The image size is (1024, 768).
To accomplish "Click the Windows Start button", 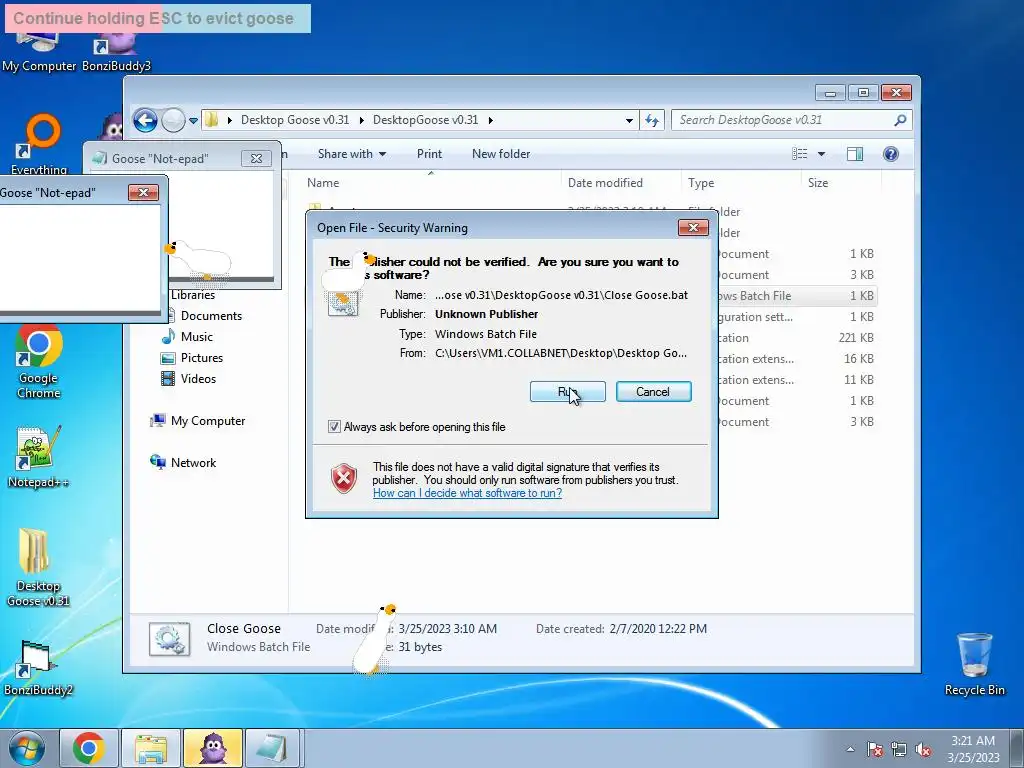I will point(27,748).
